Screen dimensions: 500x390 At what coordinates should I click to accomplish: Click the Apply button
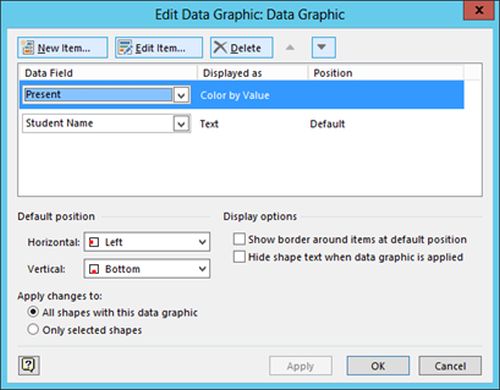300,366
